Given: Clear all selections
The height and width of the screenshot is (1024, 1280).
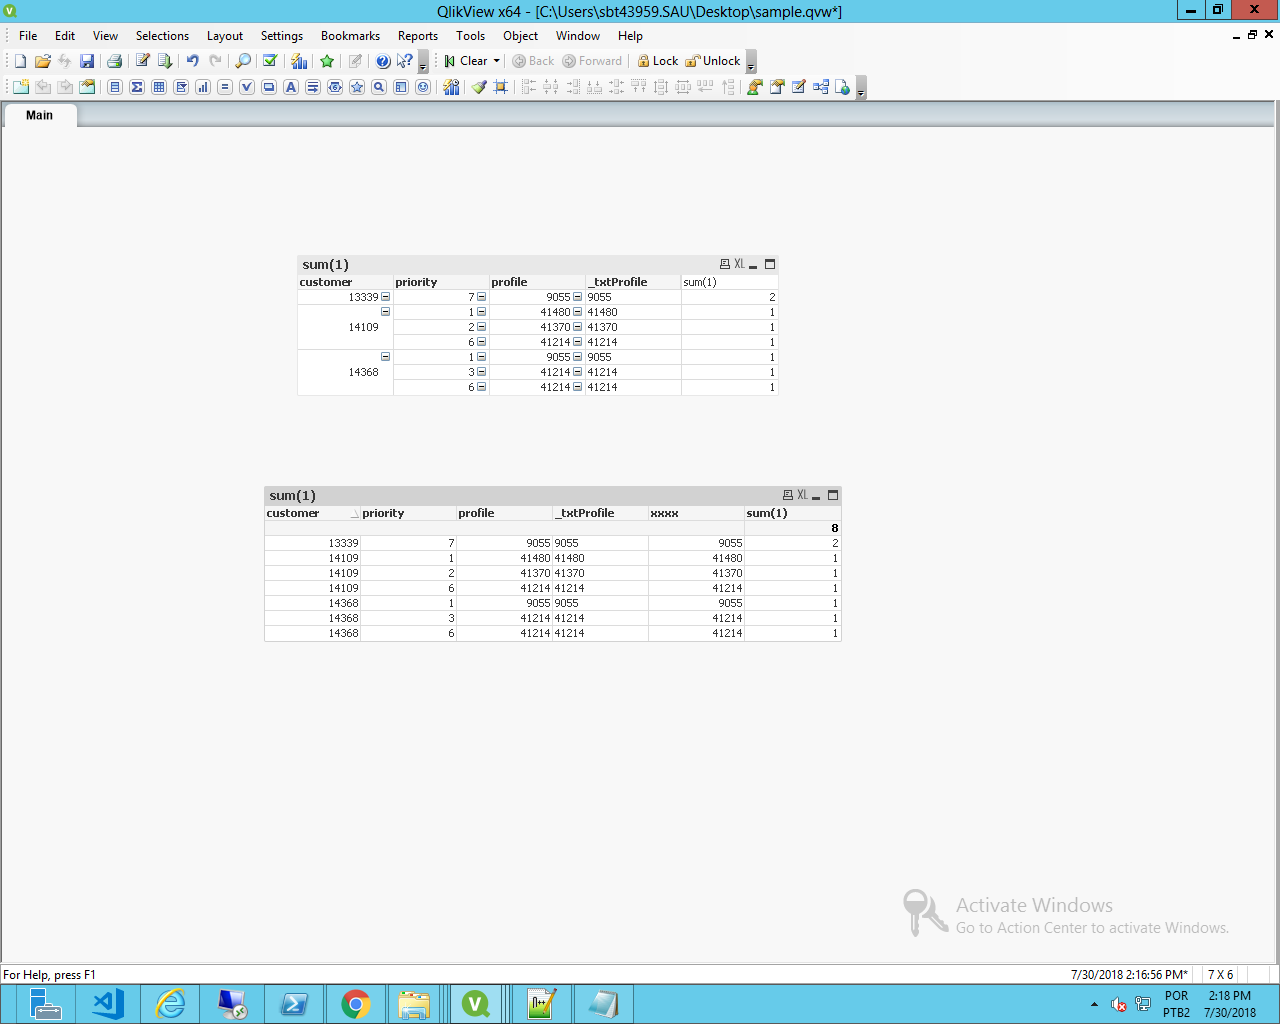Looking at the screenshot, I should [466, 61].
